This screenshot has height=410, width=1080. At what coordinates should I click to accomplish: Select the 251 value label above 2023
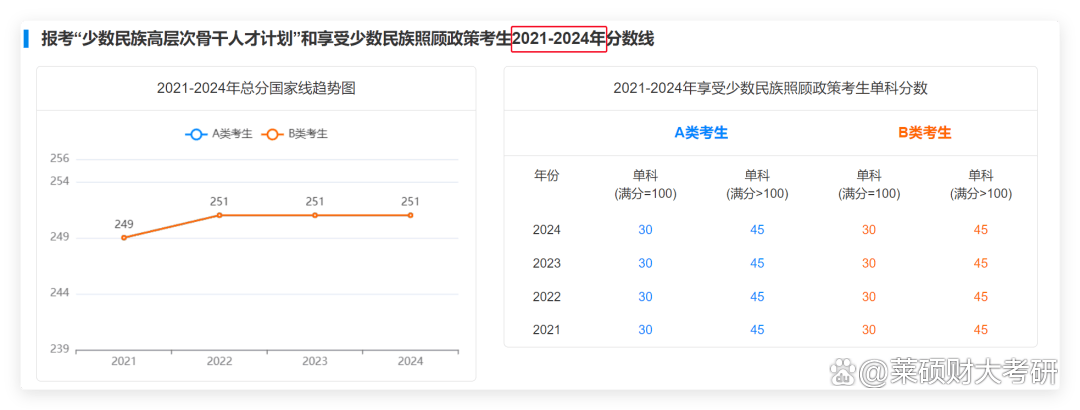tap(315, 201)
